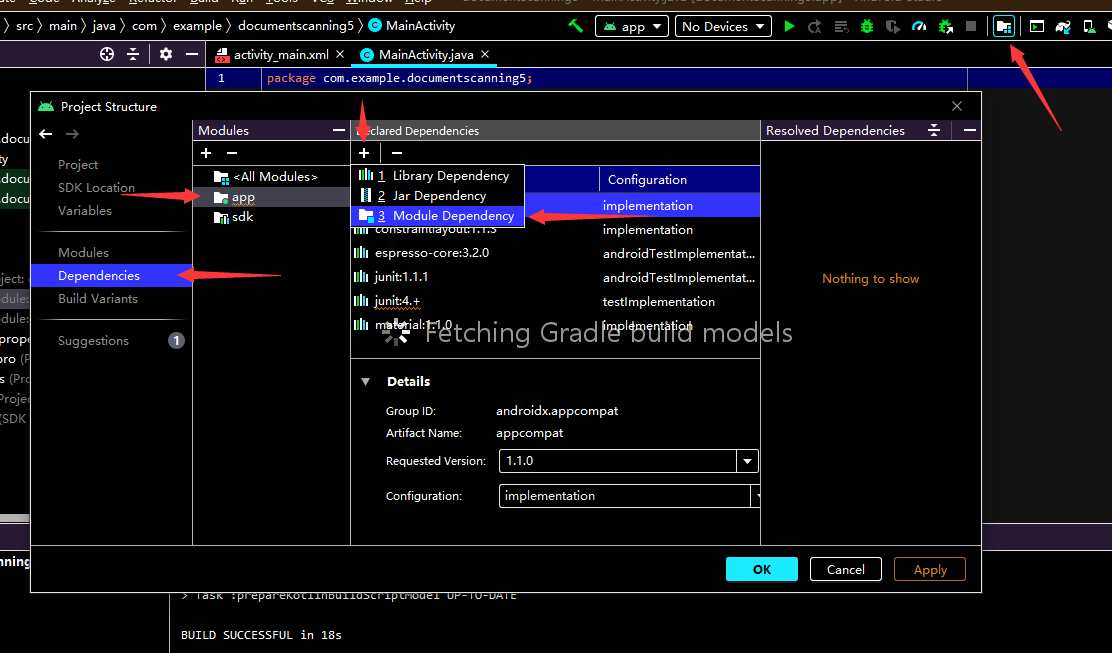The width and height of the screenshot is (1112, 653).
Task: Click the project pane hide minus icon
Action: click(x=191, y=54)
